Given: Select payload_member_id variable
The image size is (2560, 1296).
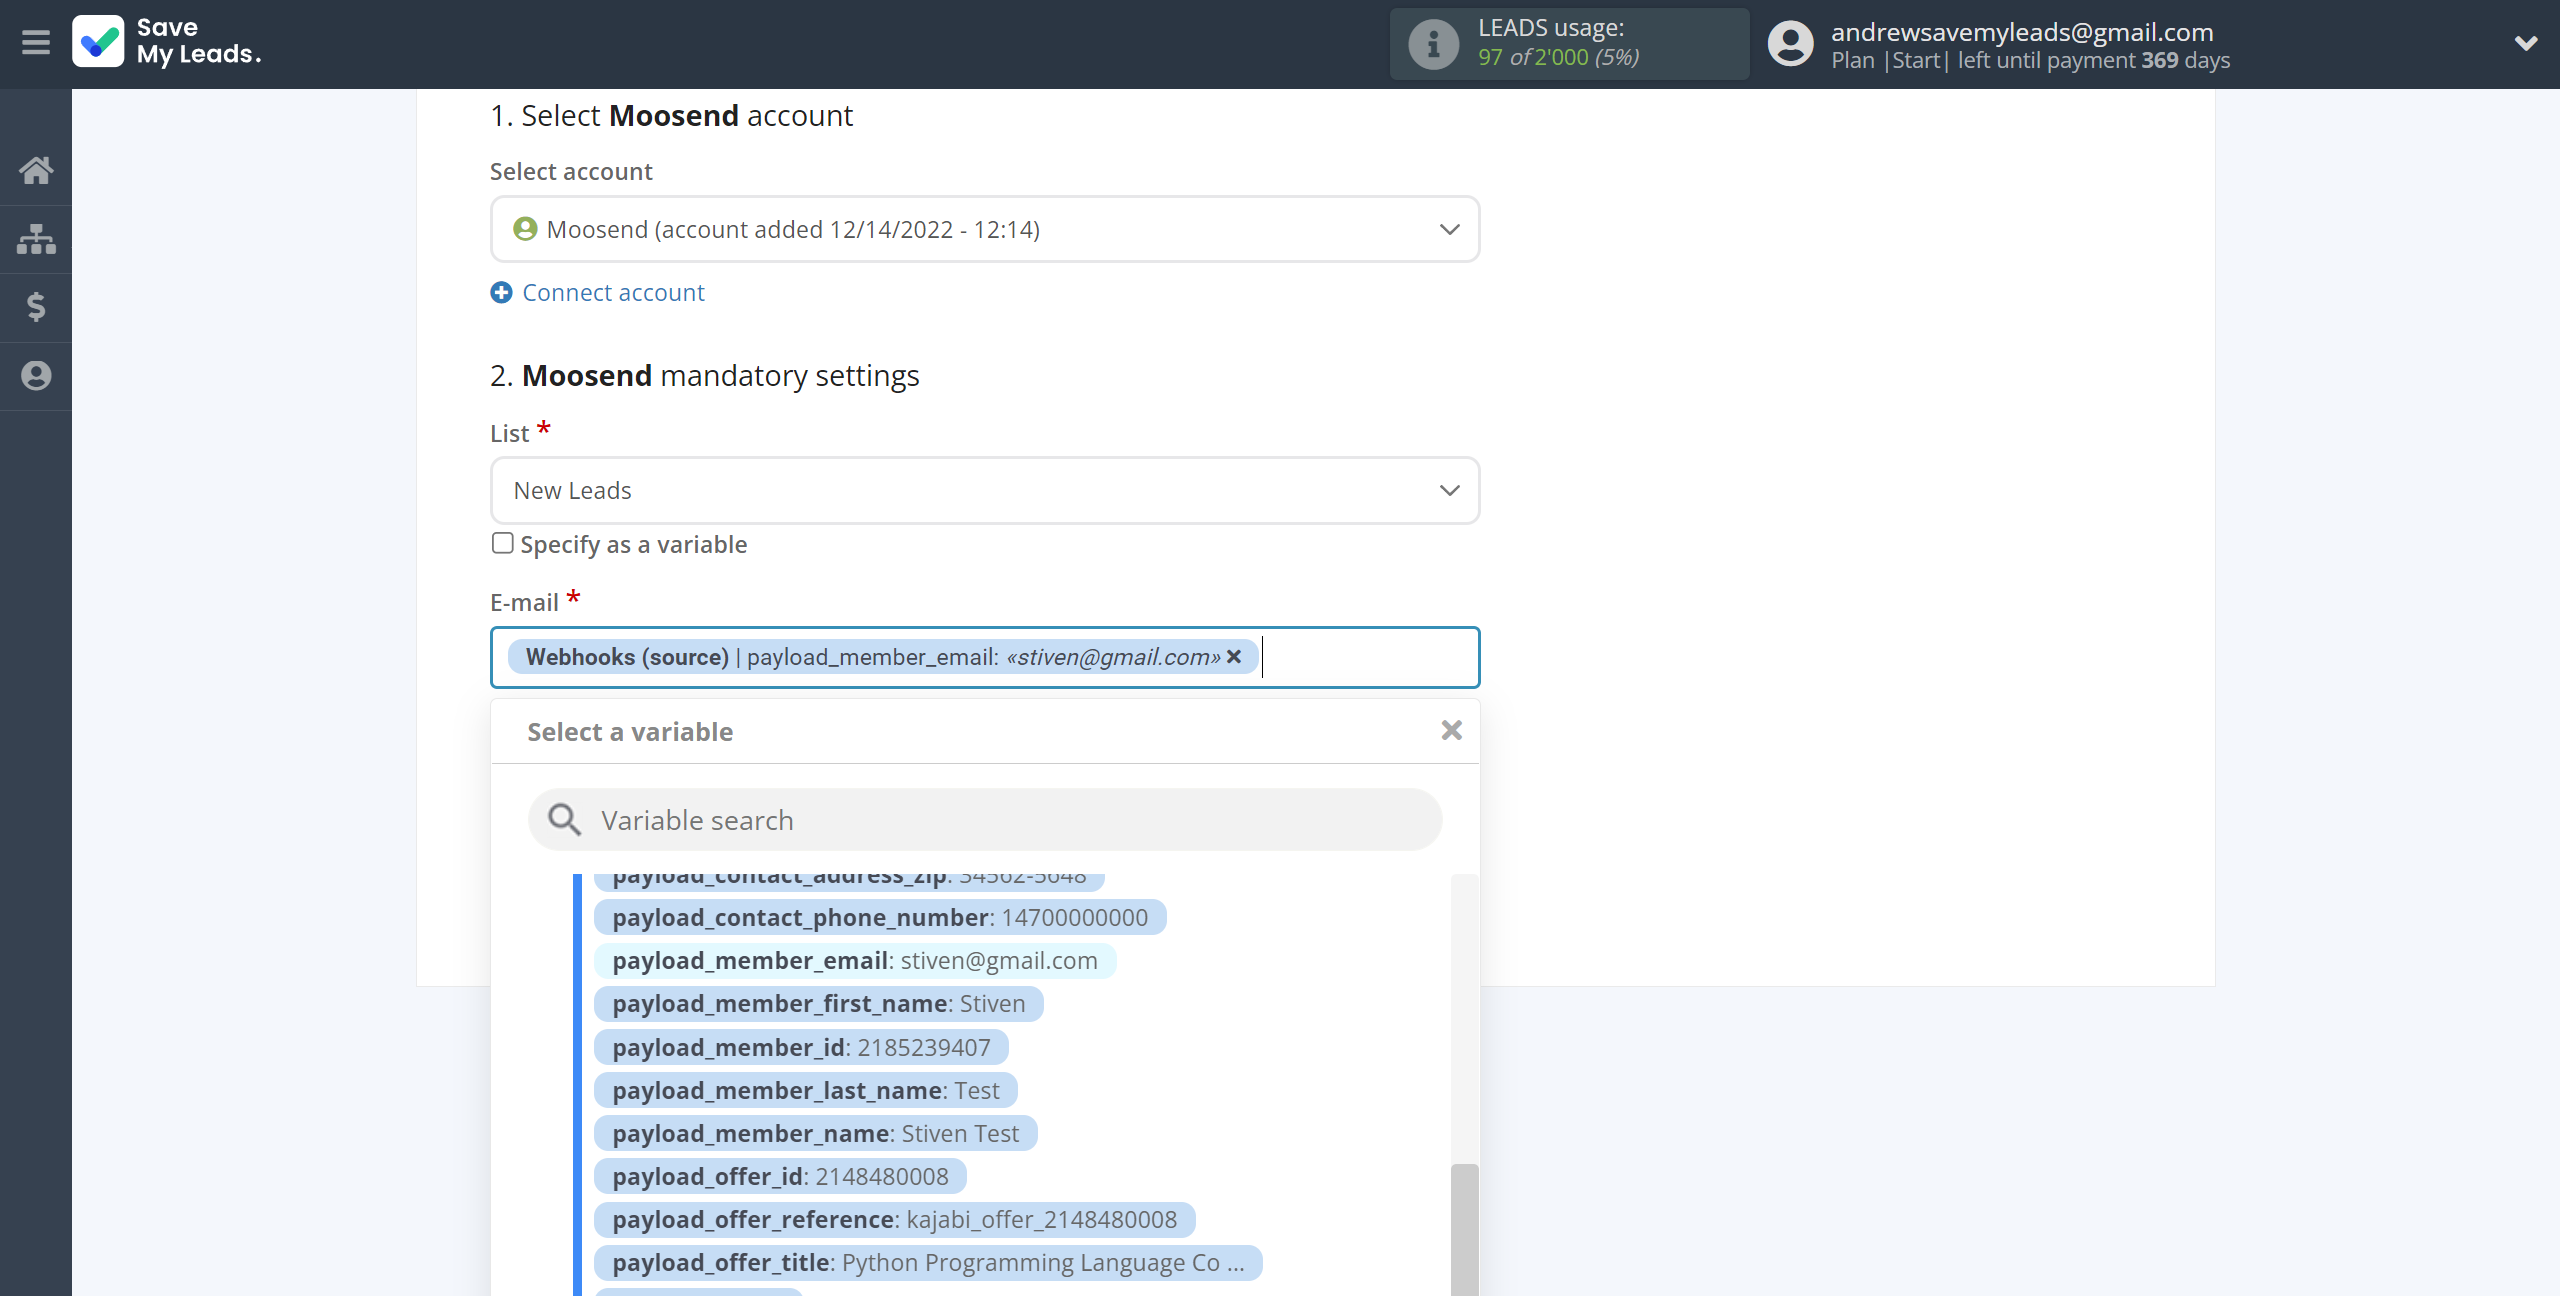Looking at the screenshot, I should pyautogui.click(x=801, y=1048).
